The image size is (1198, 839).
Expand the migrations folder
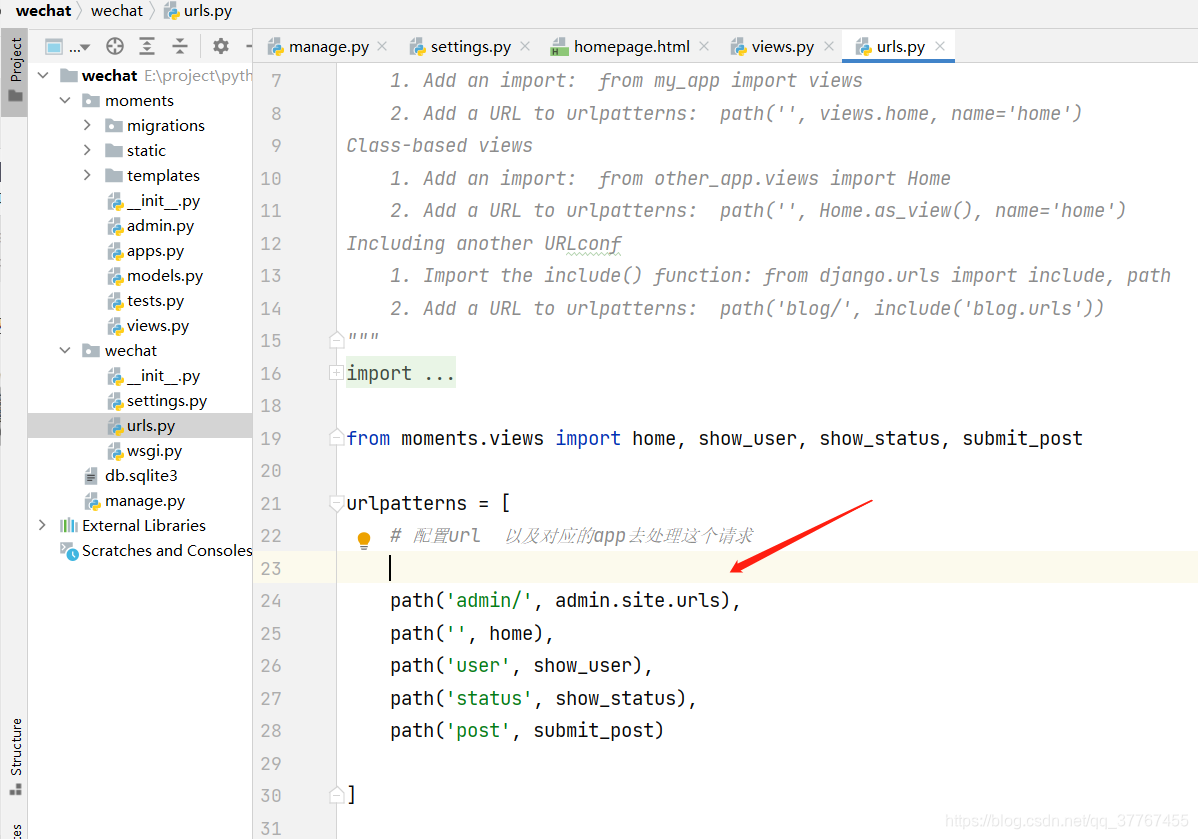click(x=87, y=125)
